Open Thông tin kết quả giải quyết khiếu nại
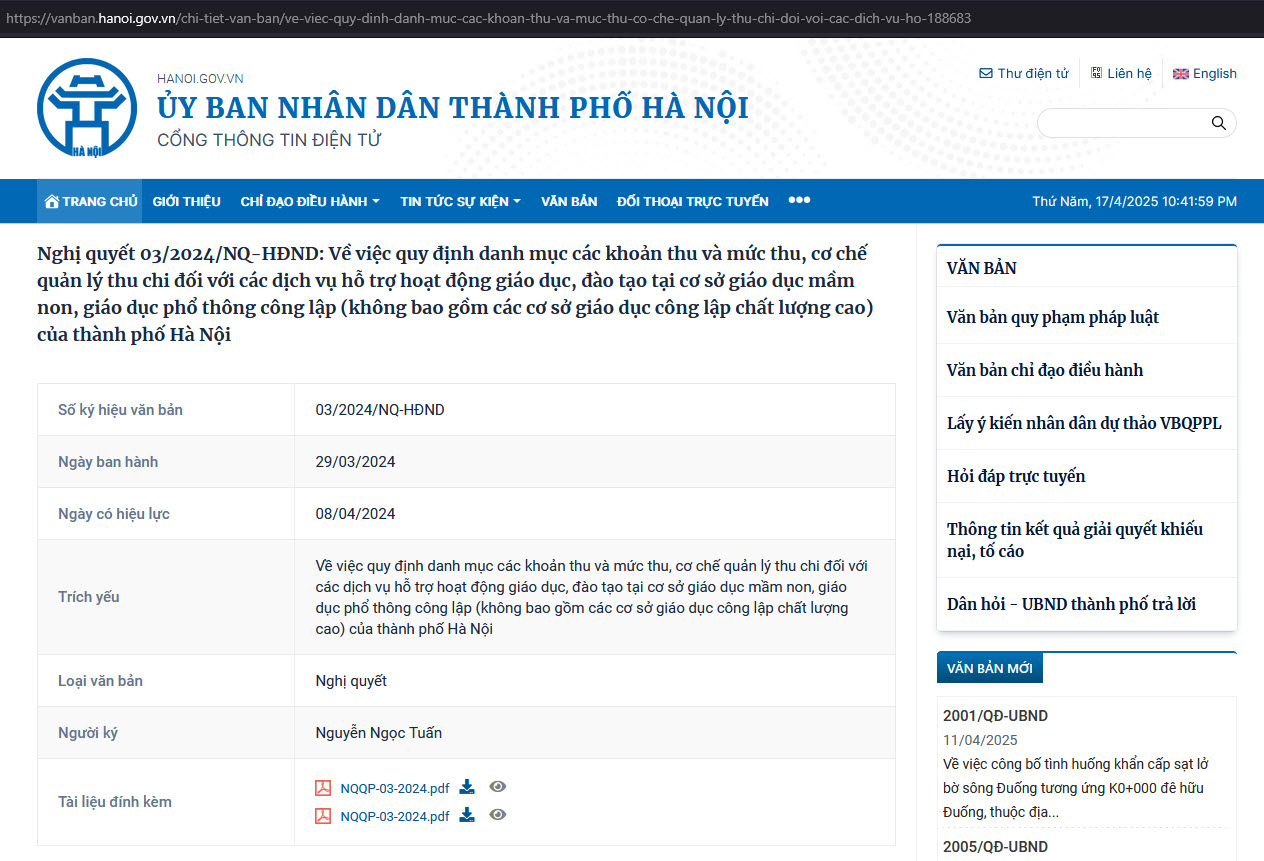 [x=1075, y=540]
